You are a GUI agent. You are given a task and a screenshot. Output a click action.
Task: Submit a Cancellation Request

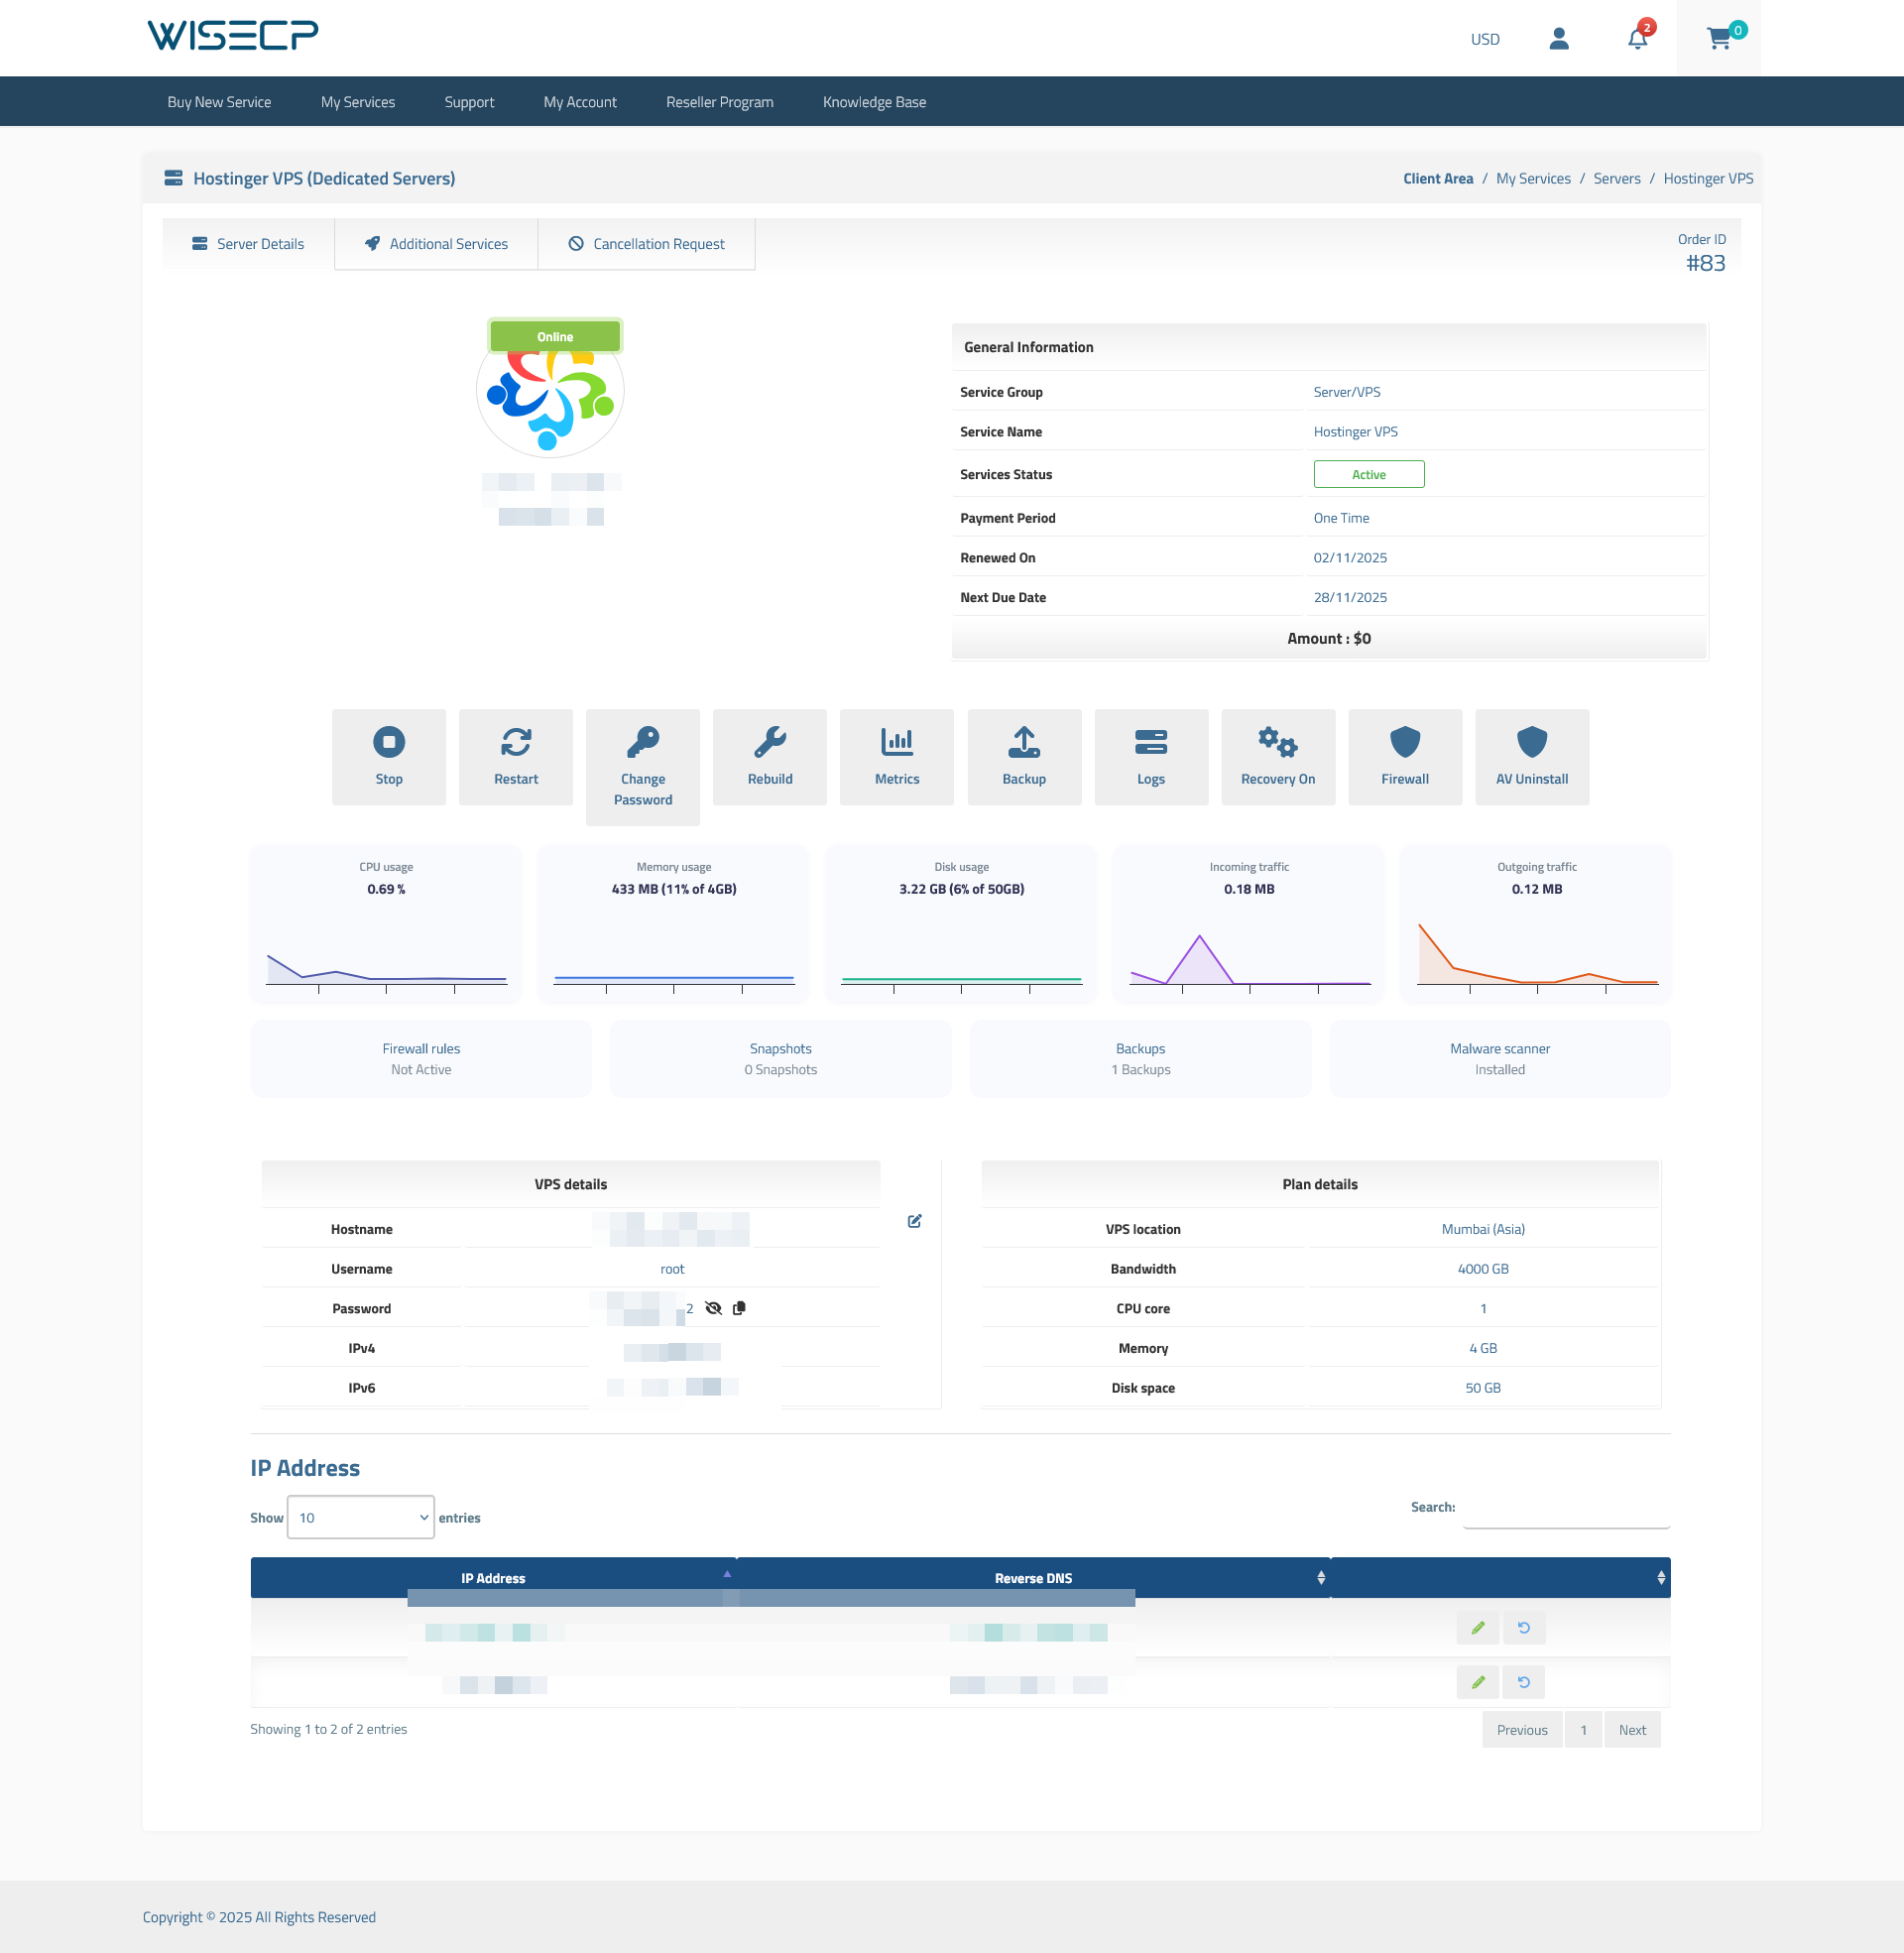(646, 243)
